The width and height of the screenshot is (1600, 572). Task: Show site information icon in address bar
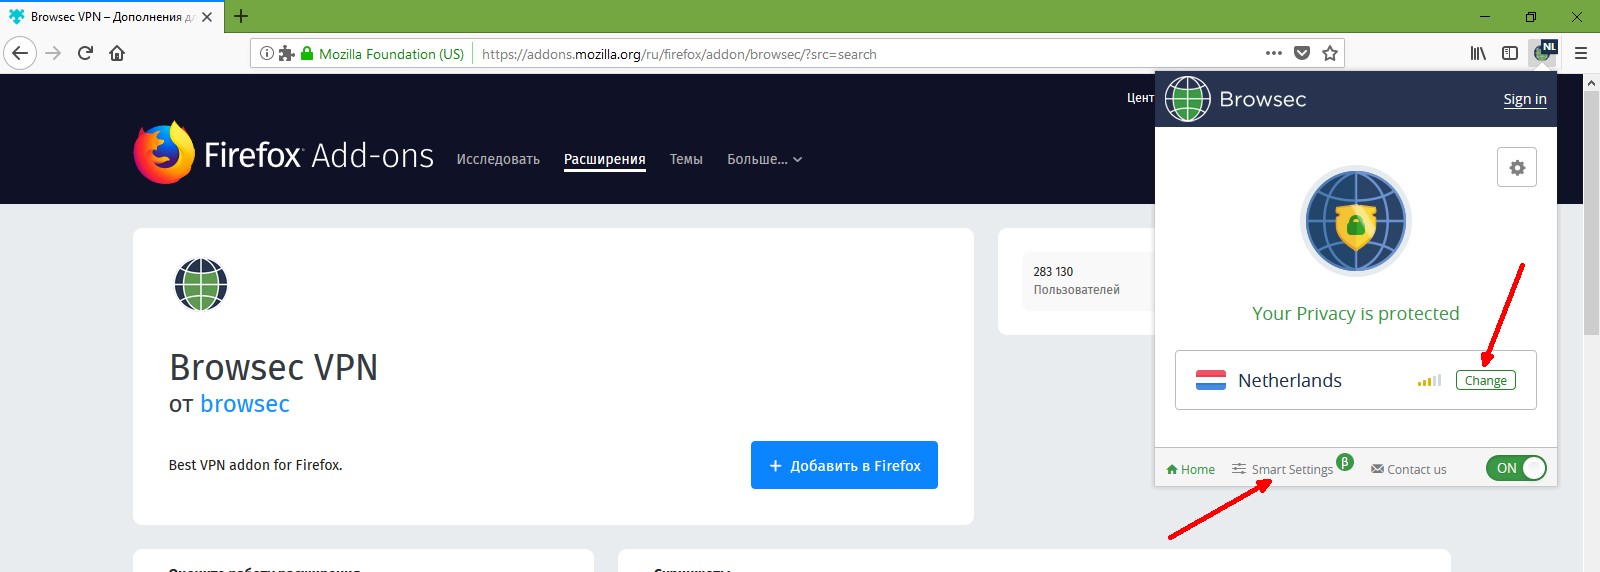266,53
